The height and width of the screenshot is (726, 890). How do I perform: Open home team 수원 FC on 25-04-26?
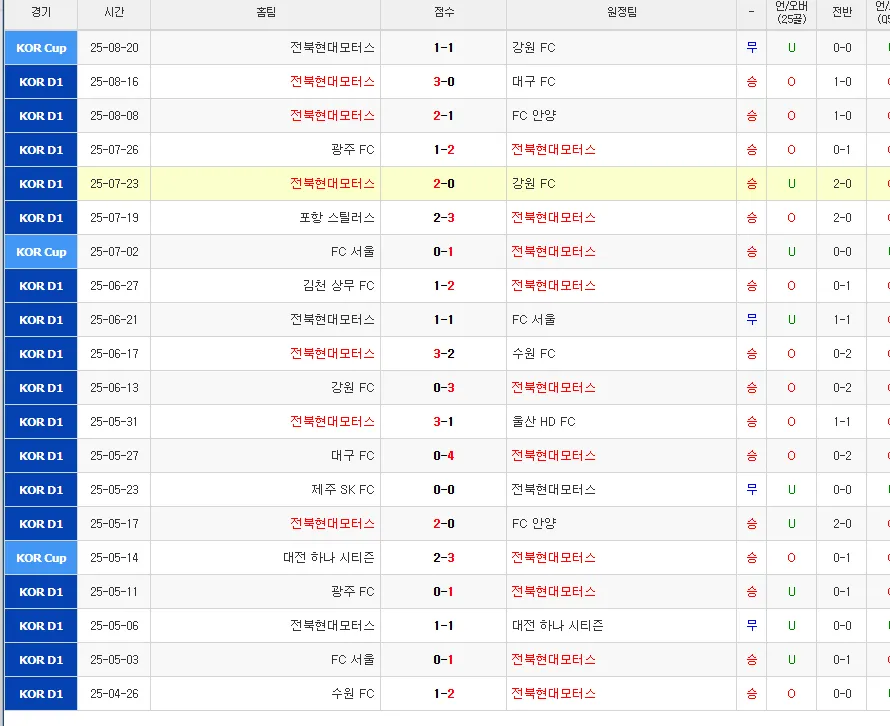(x=352, y=694)
